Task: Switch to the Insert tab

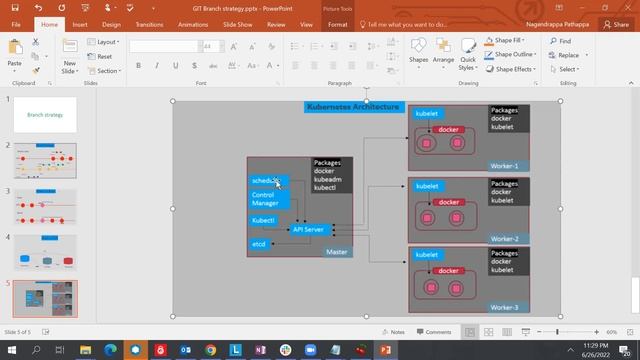Action: (80, 24)
